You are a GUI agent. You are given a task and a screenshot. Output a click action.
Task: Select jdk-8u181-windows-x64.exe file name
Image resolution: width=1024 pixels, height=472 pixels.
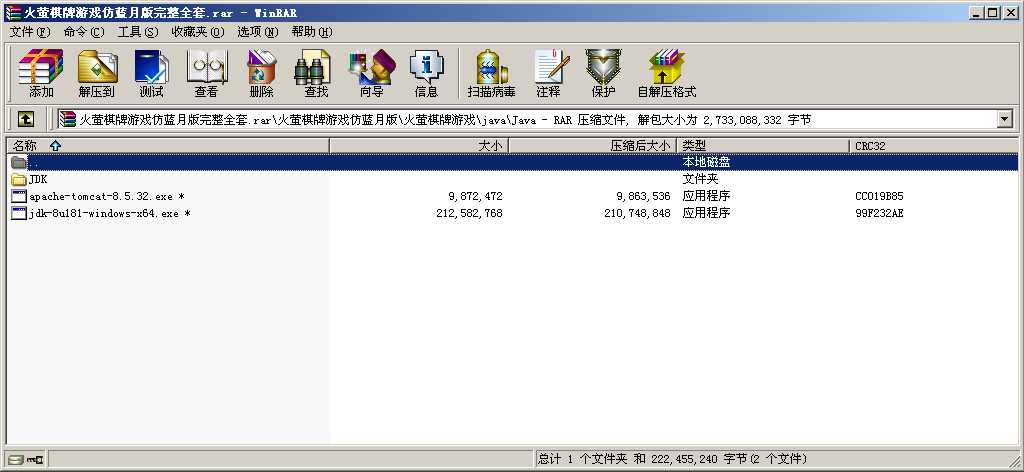click(x=110, y=213)
